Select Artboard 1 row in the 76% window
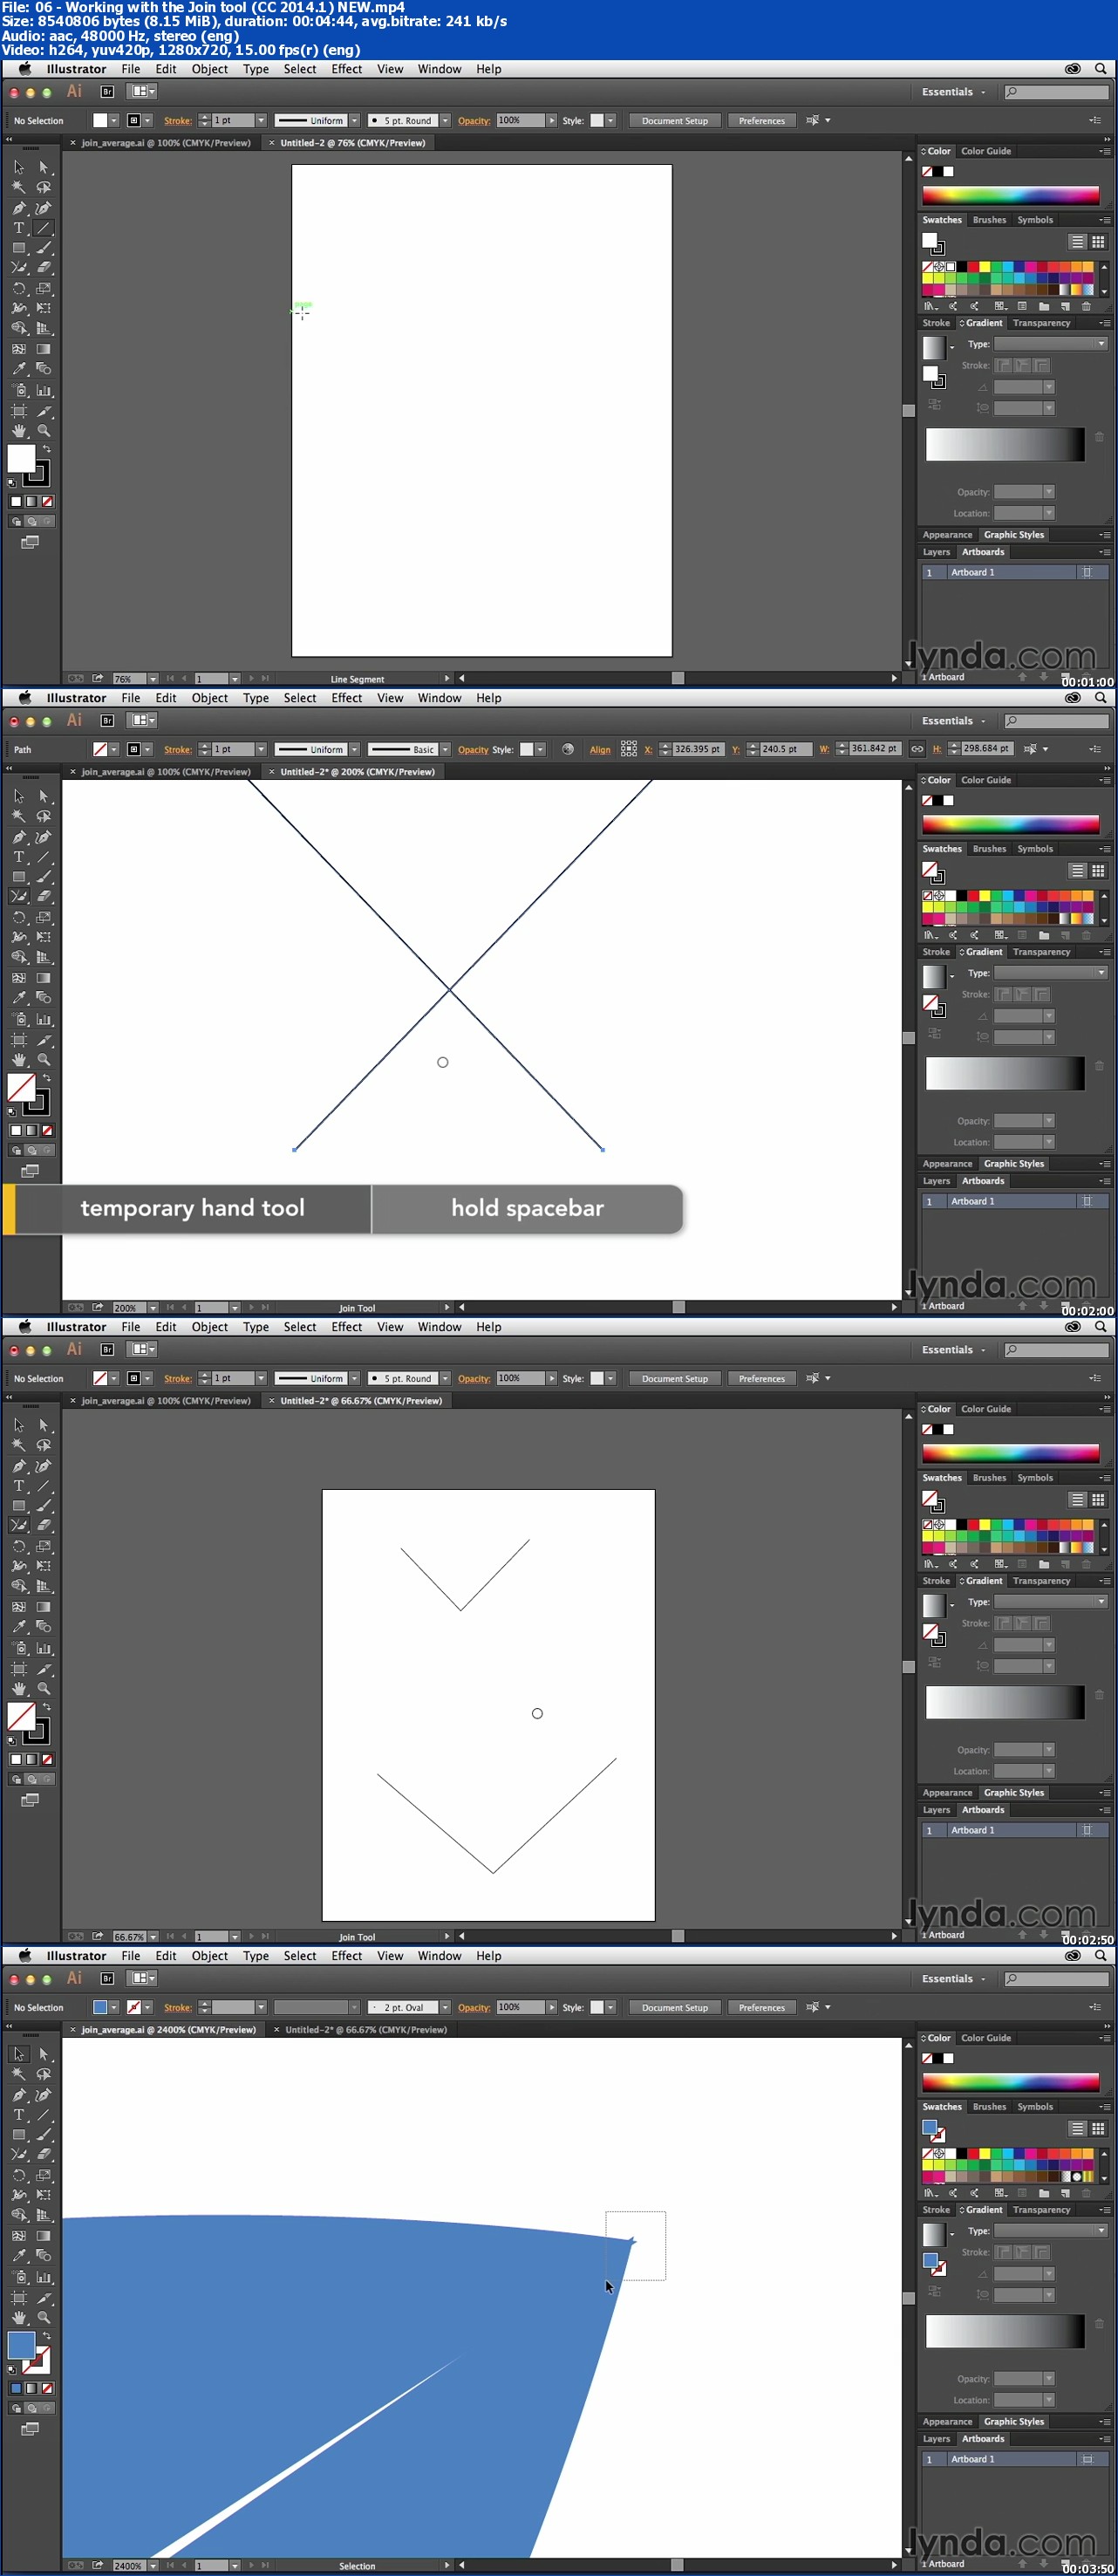This screenshot has height=2576, width=1118. 1014,572
